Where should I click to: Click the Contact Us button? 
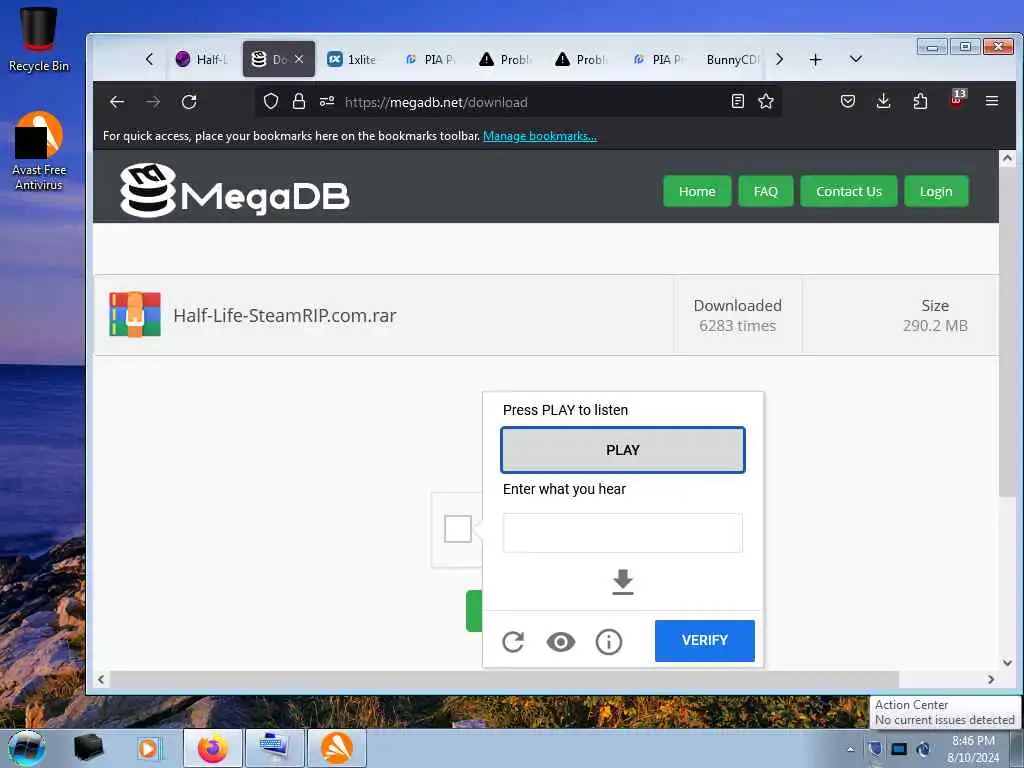(x=848, y=191)
